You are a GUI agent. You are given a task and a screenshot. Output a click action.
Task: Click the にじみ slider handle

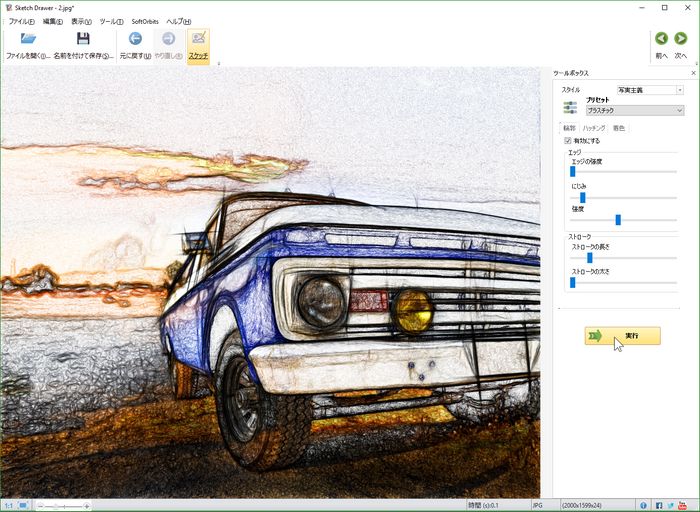point(582,197)
